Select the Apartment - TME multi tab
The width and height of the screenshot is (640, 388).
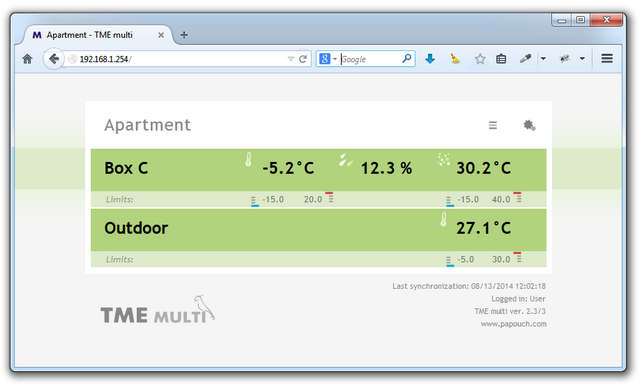coord(94,35)
